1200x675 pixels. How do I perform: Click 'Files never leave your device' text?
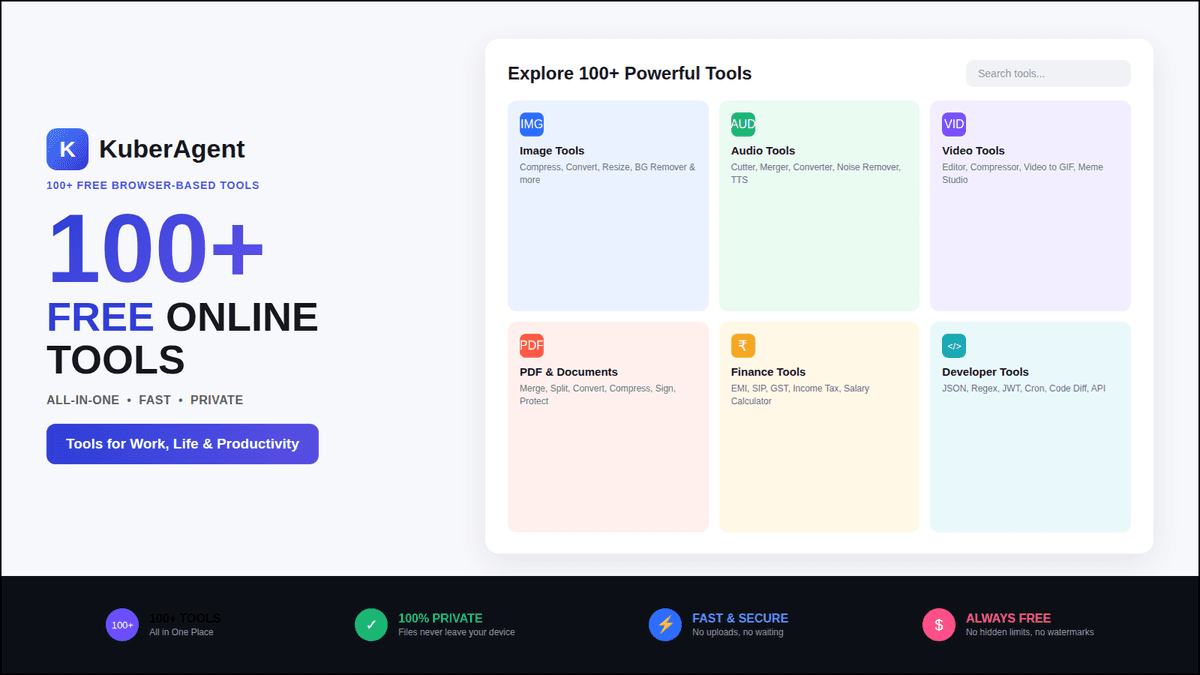tap(457, 632)
